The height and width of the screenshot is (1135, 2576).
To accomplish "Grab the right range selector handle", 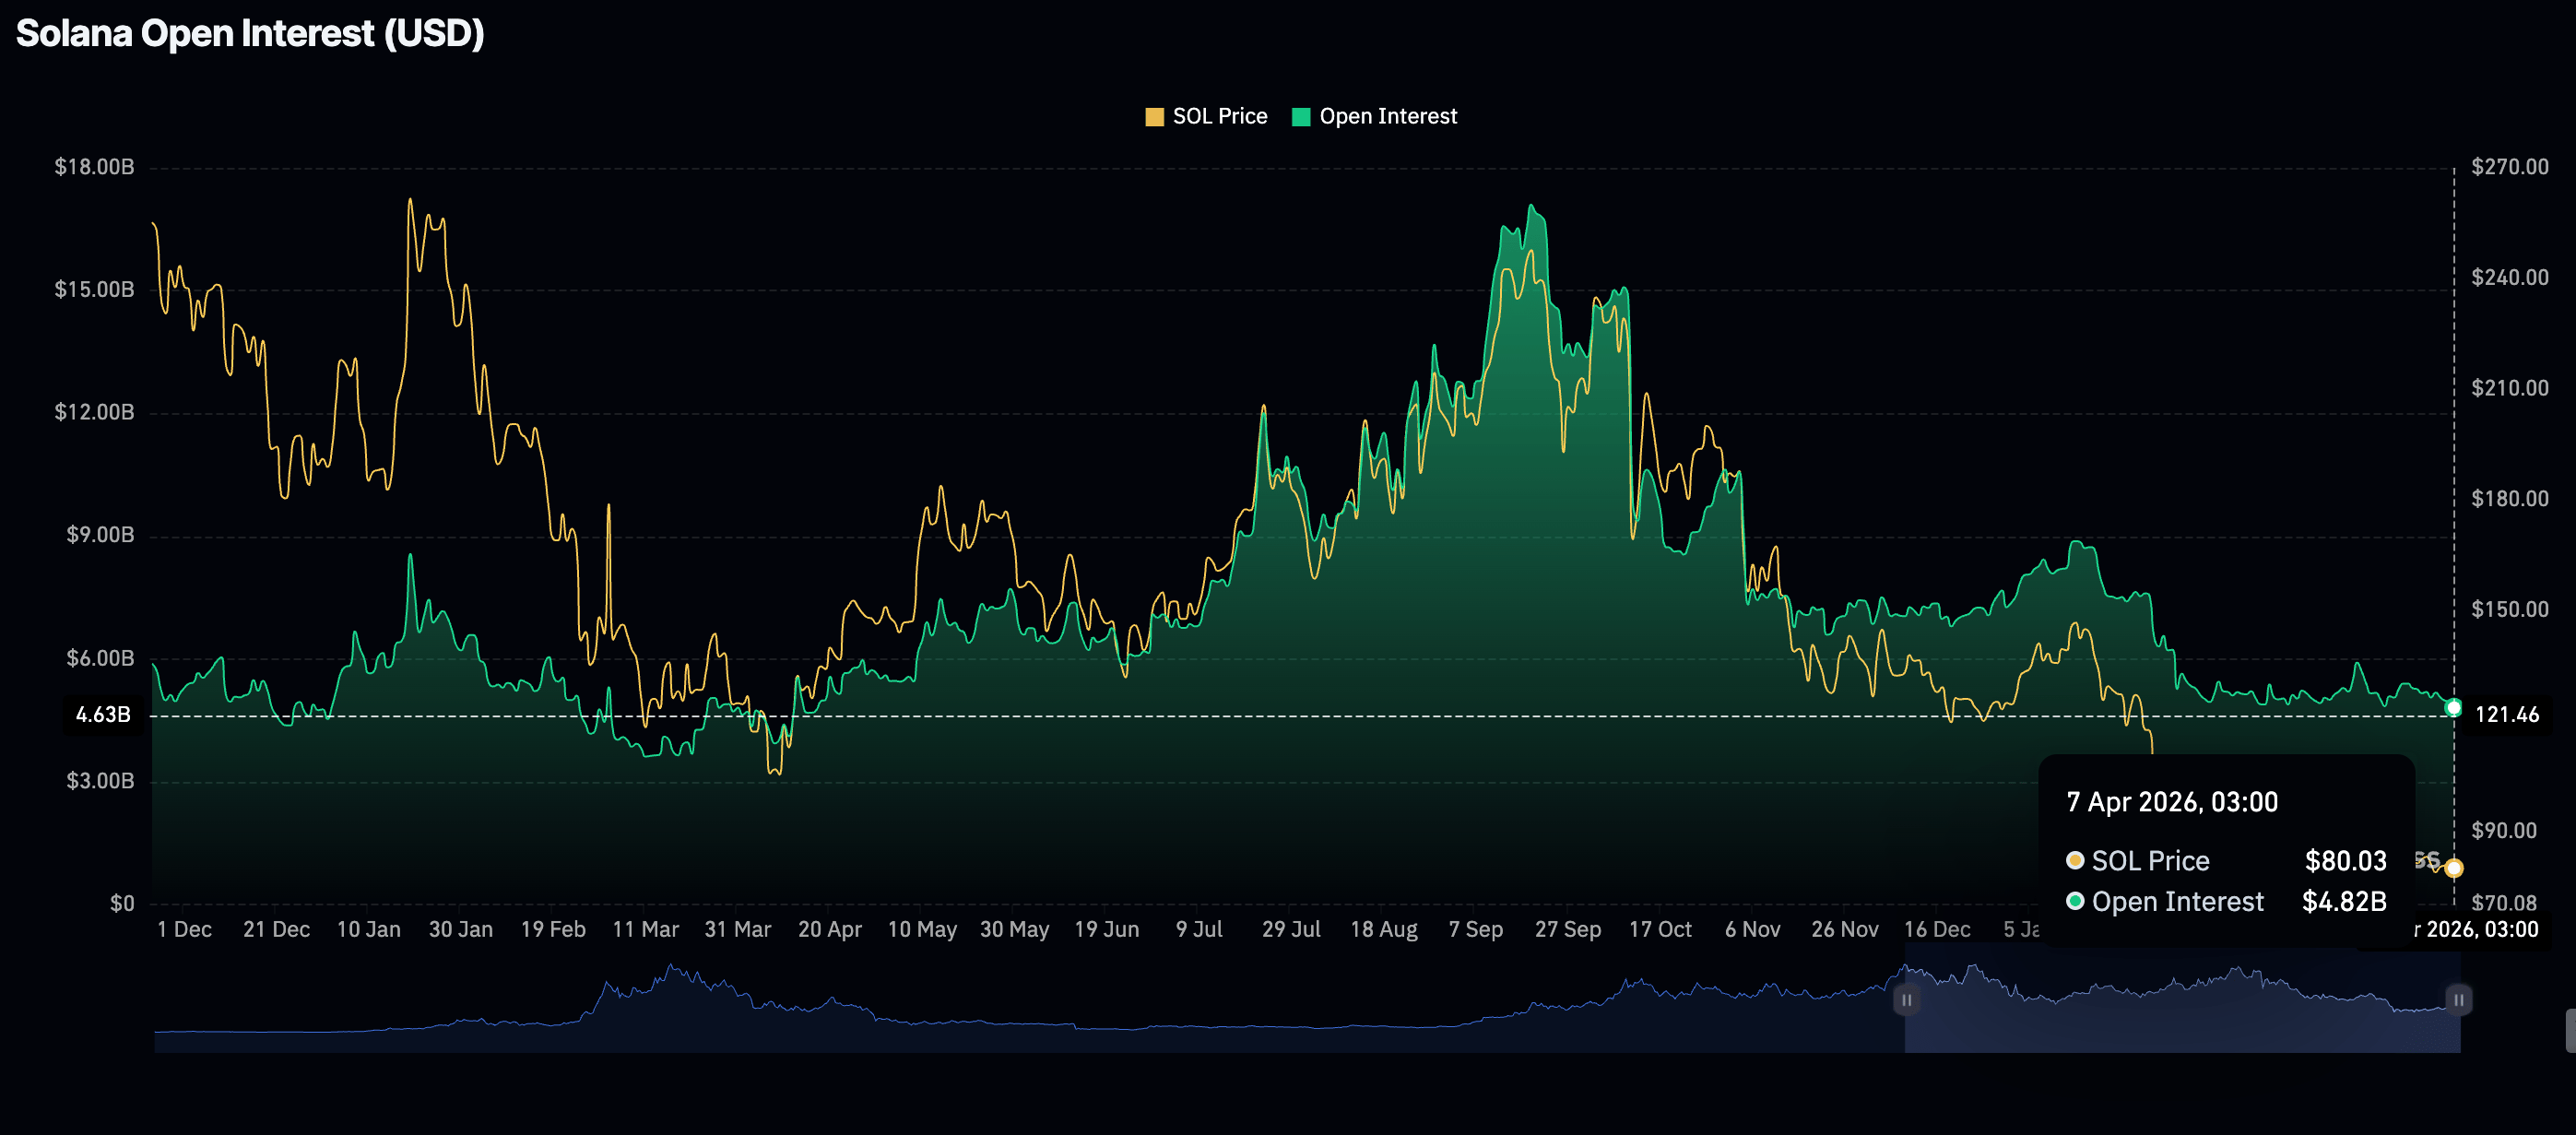I will point(2458,1000).
